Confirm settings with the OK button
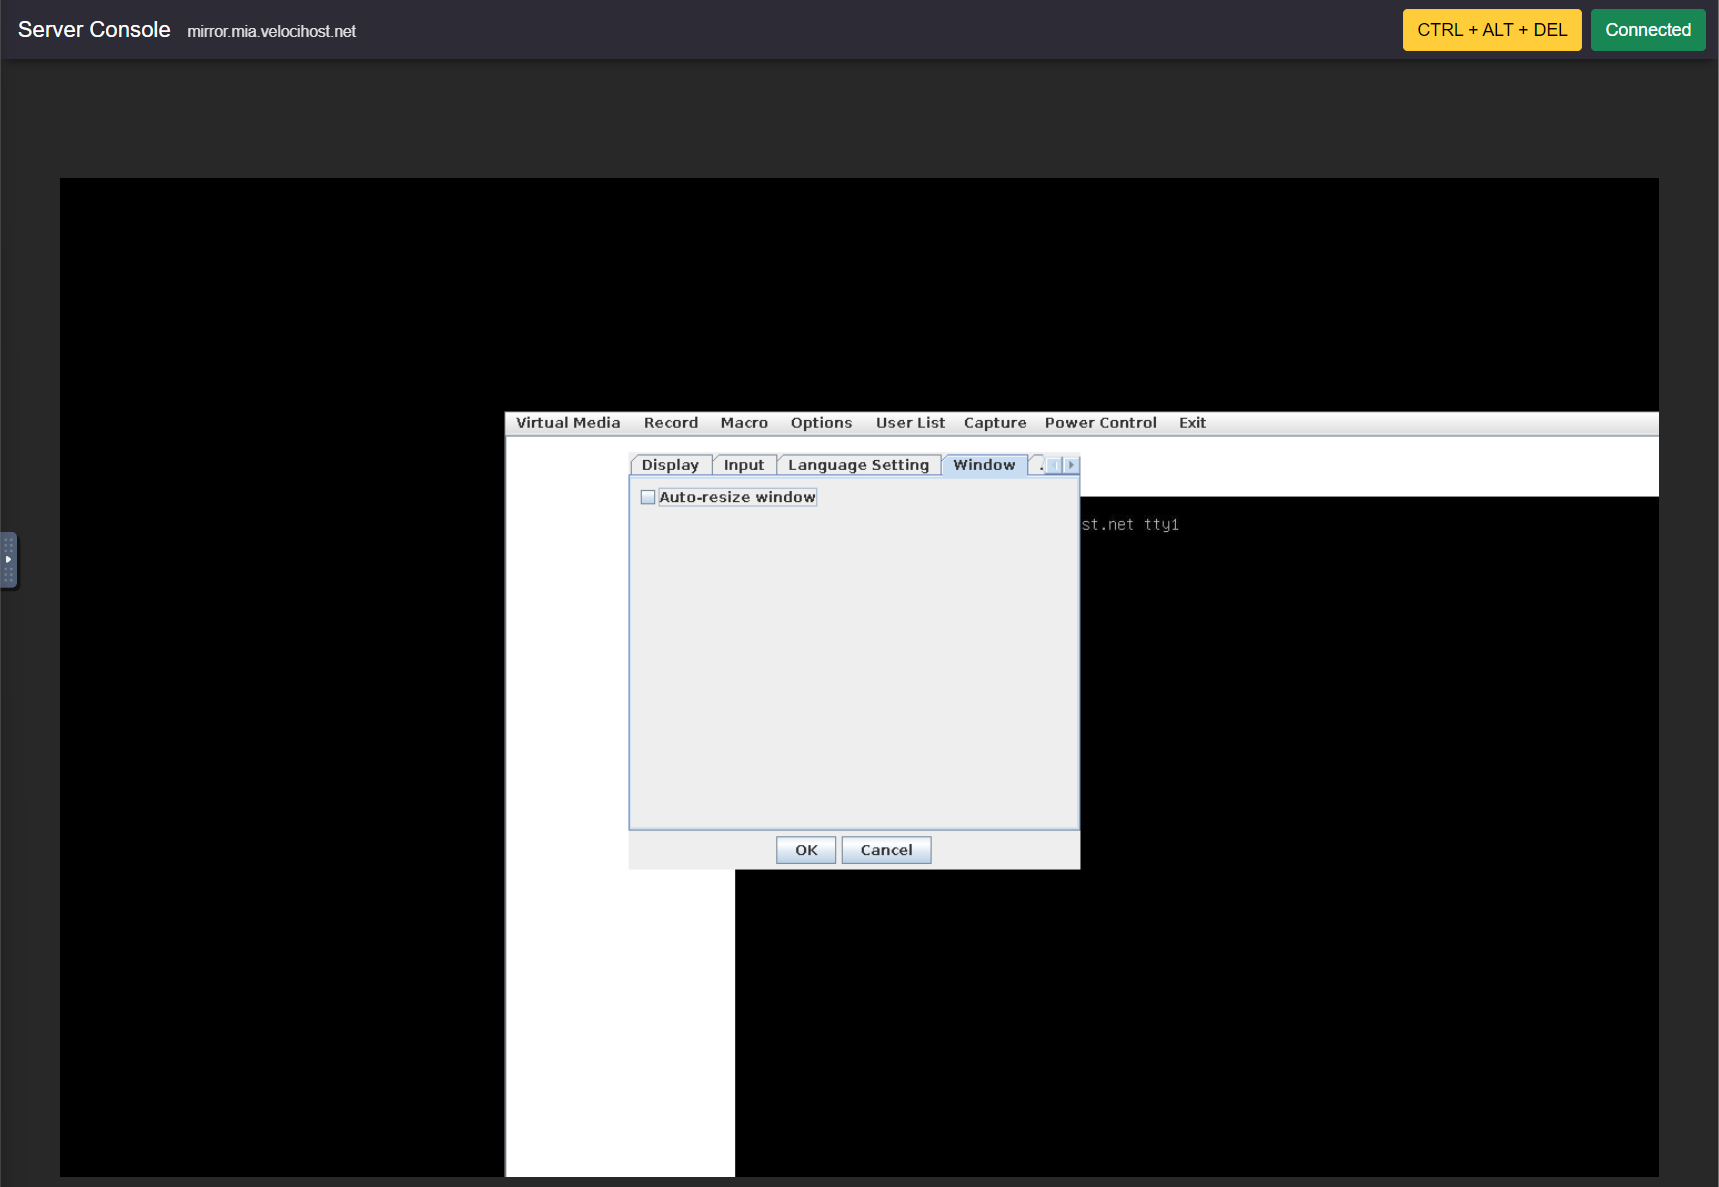 coord(805,849)
